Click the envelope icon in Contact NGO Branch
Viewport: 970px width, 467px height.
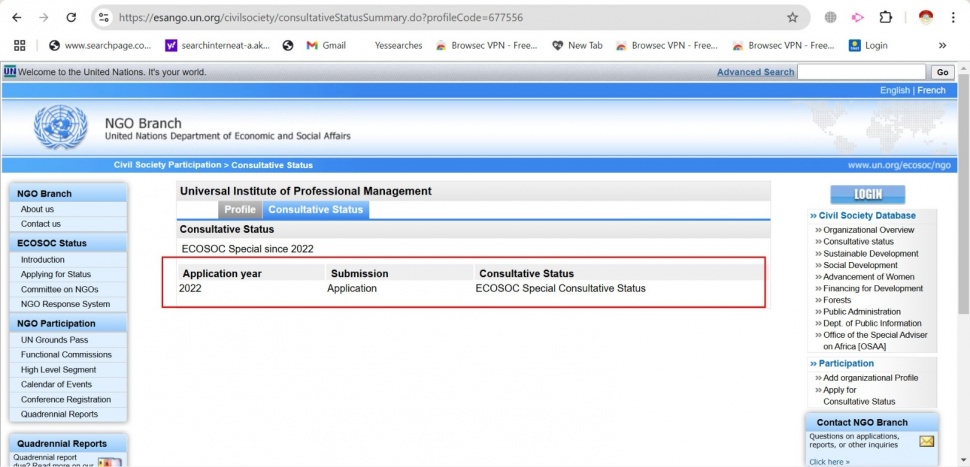click(926, 442)
